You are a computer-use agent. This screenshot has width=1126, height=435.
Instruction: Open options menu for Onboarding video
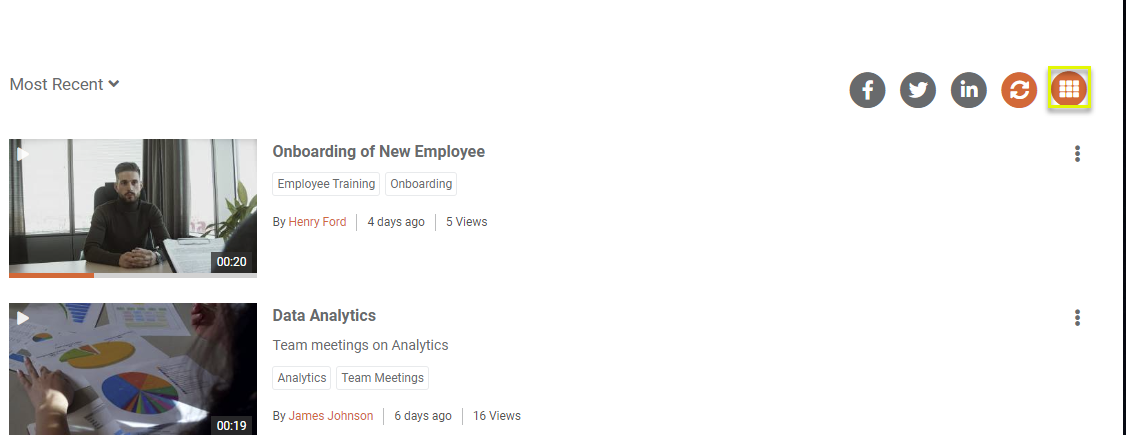pos(1077,153)
